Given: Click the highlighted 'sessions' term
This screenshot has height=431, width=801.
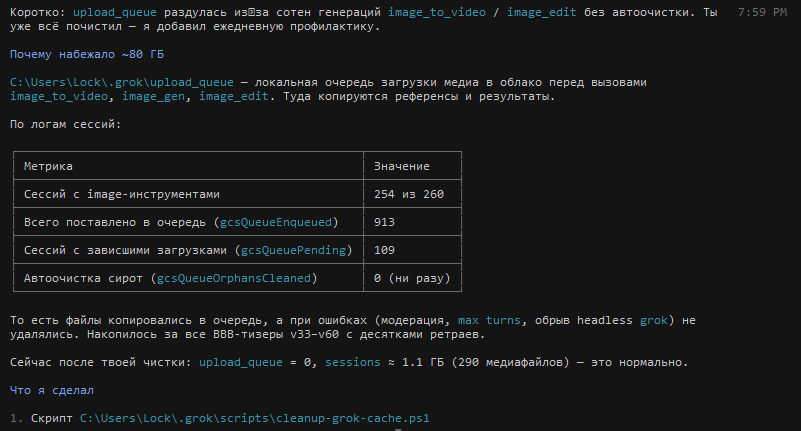Looking at the screenshot, I should tap(352, 362).
